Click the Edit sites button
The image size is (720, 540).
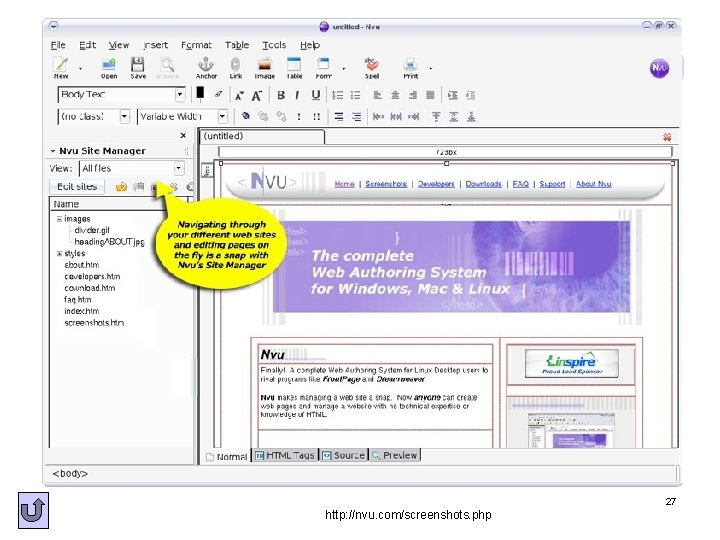77,186
